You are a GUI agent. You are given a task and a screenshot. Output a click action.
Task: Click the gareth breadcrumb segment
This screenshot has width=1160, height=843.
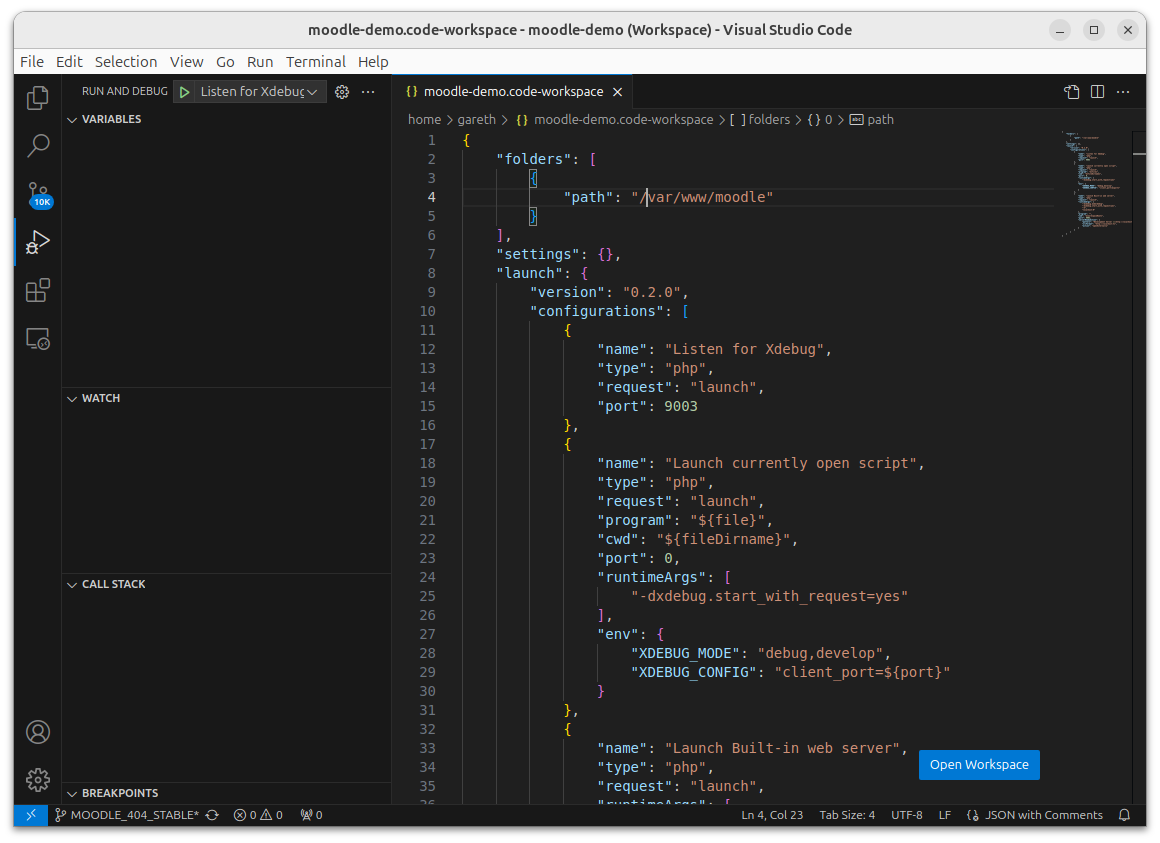[x=476, y=120]
